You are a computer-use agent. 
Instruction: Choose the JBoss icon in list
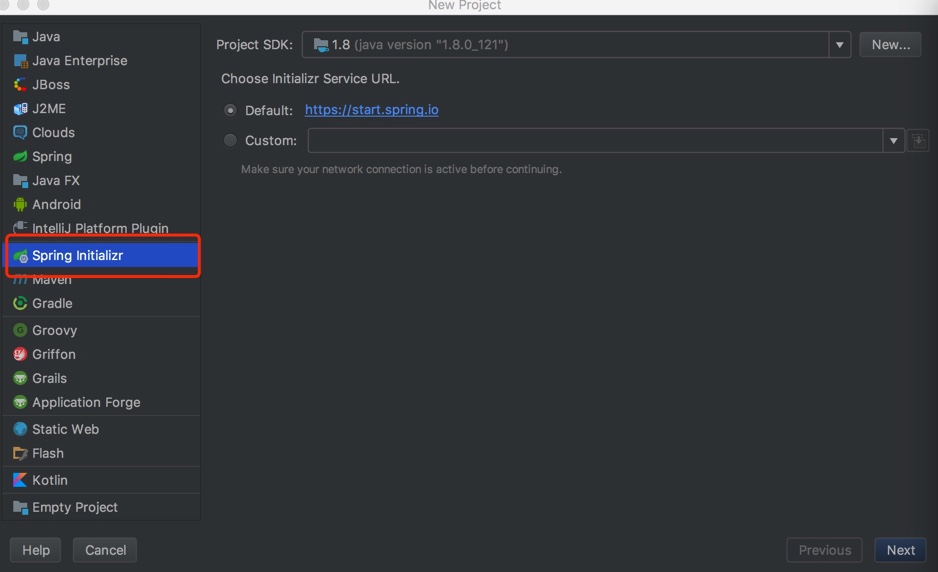coord(20,85)
